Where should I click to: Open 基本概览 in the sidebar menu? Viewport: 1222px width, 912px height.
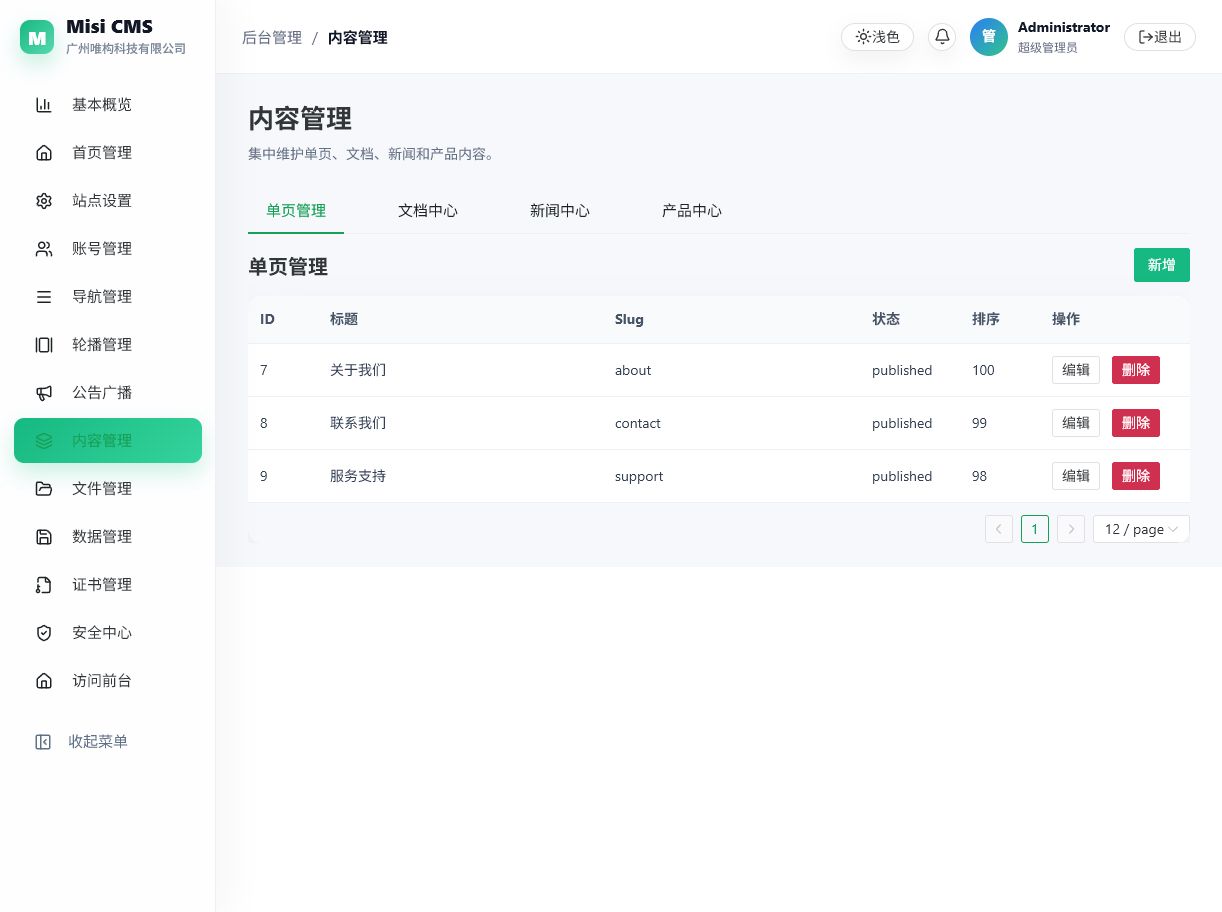point(108,105)
